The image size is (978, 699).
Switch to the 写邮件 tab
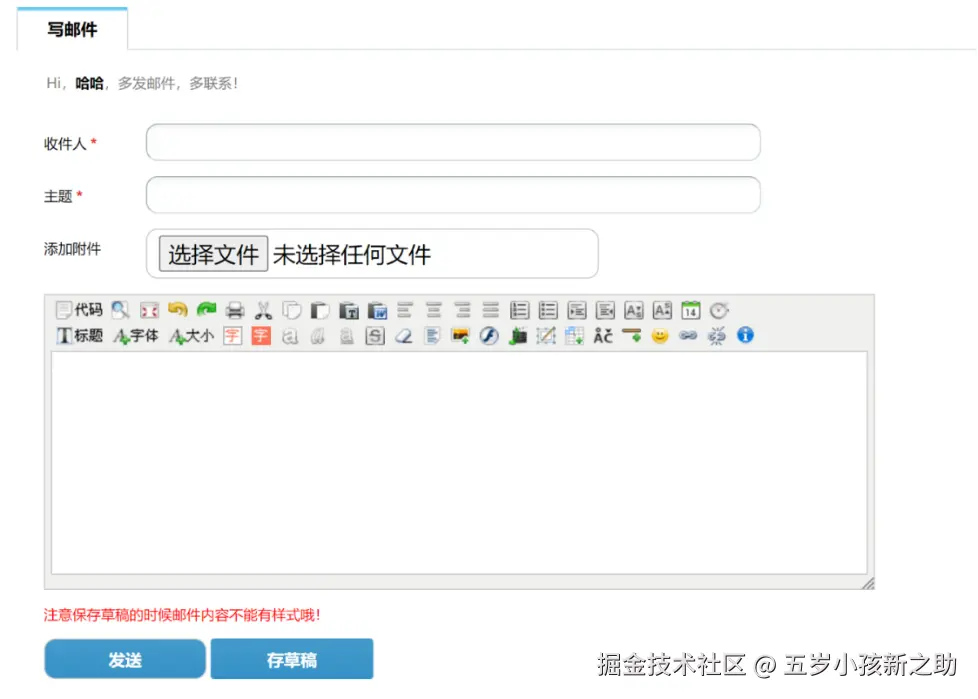click(72, 30)
